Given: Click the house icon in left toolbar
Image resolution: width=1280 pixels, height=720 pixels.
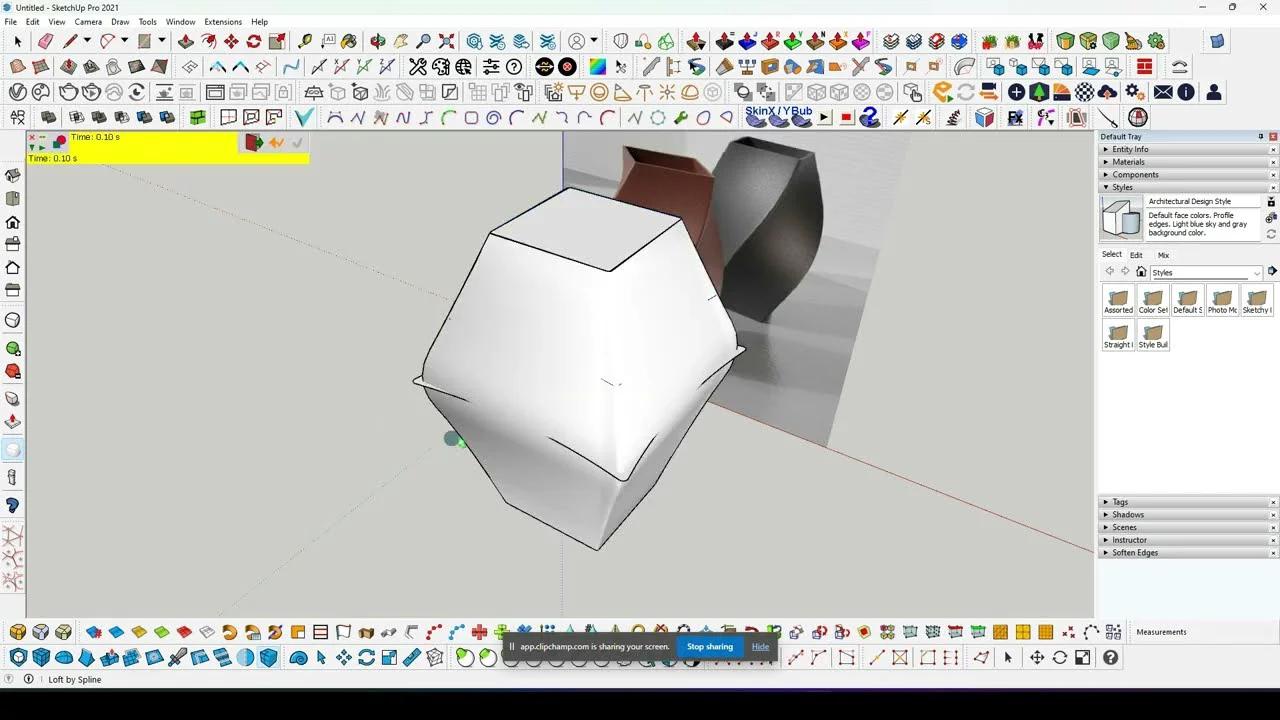Looking at the screenshot, I should [x=13, y=222].
